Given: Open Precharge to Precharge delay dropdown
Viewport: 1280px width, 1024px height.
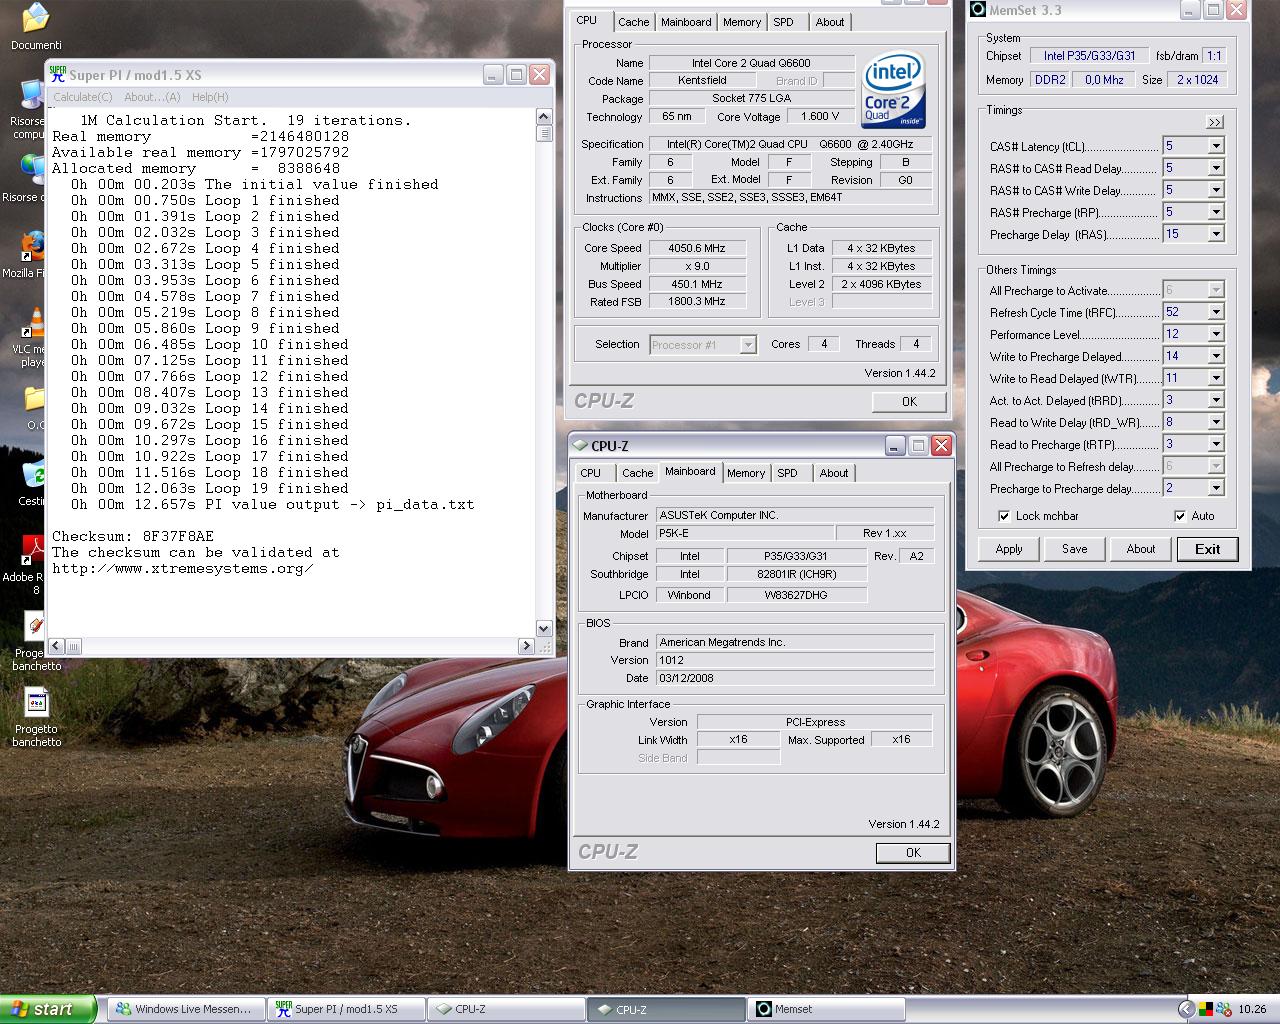Looking at the screenshot, I should (x=1216, y=488).
